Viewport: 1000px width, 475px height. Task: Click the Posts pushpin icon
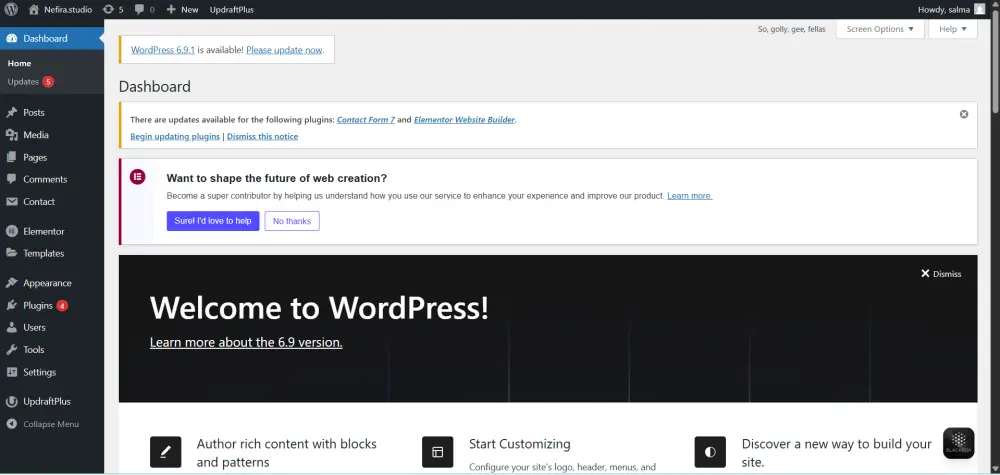(x=11, y=112)
